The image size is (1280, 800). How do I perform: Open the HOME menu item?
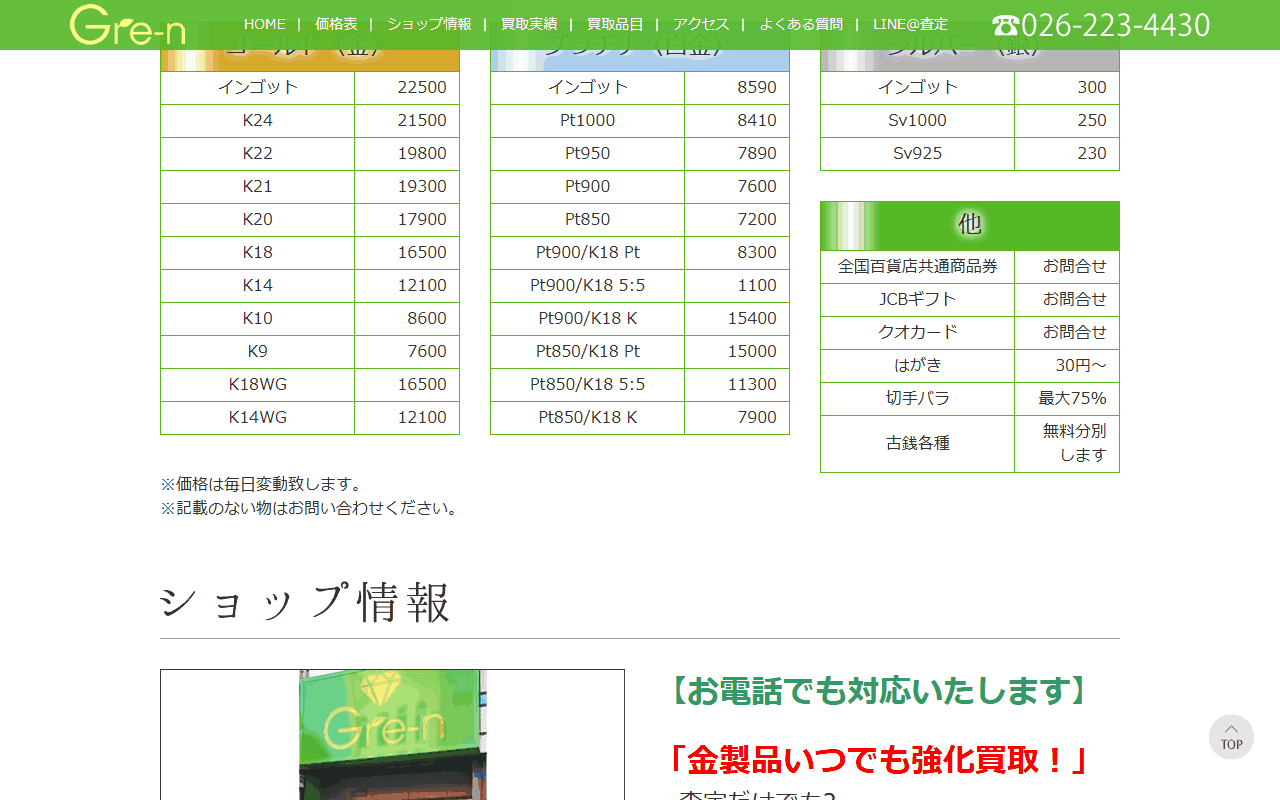(265, 24)
